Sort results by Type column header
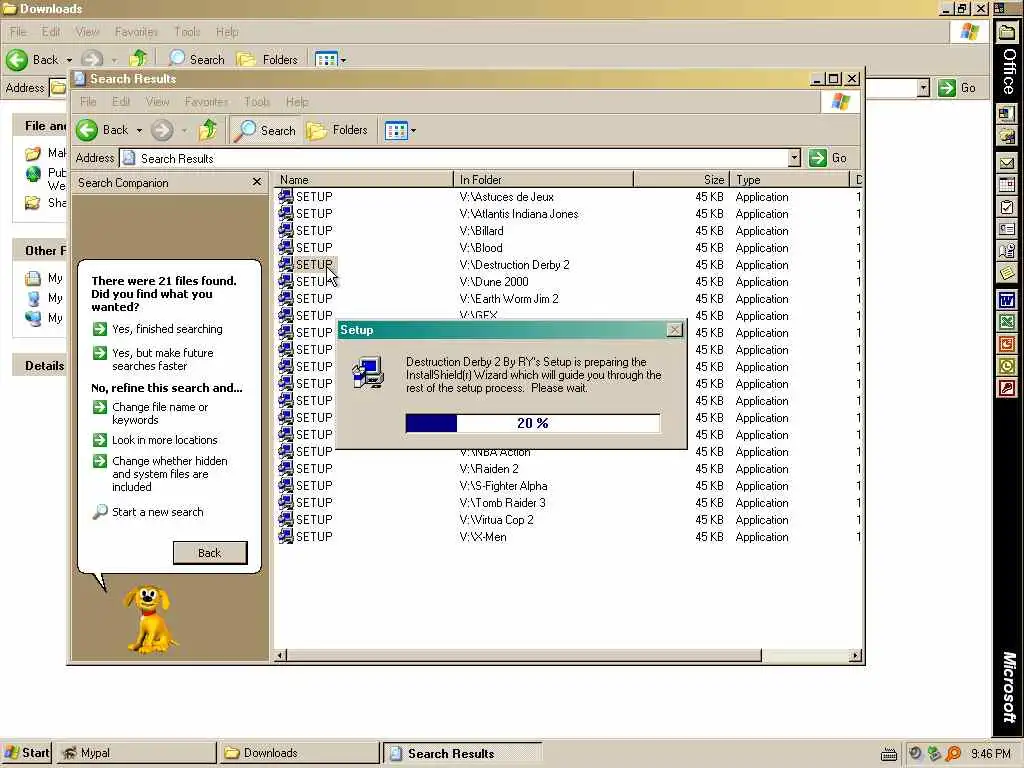The width and height of the screenshot is (1024, 768). click(x=789, y=180)
